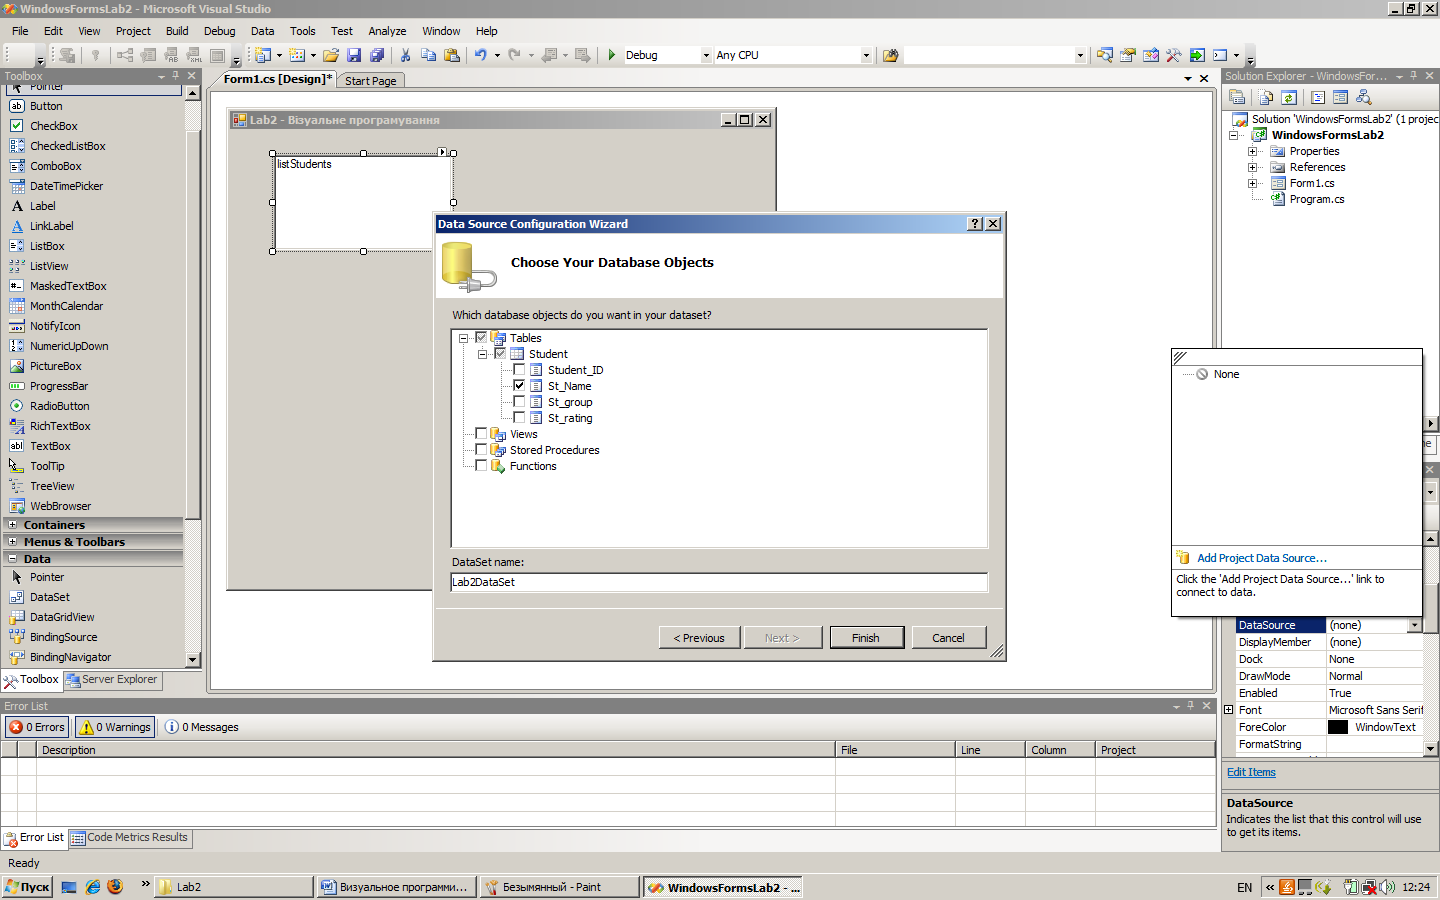The width and height of the screenshot is (1440, 900).
Task: Open Object Browser toolbar icon
Action: pyautogui.click(x=1151, y=55)
